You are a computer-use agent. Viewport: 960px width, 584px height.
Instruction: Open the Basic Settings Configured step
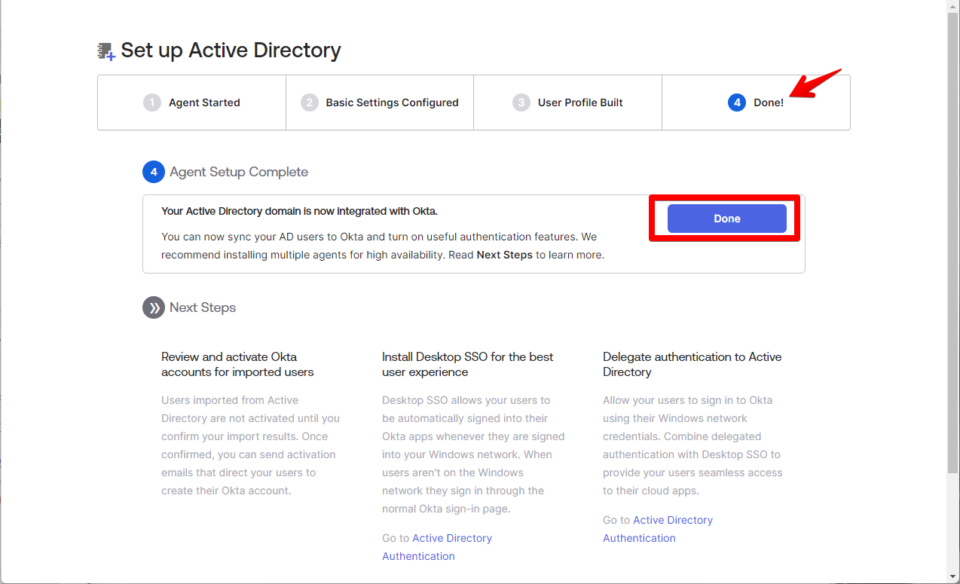(x=380, y=102)
